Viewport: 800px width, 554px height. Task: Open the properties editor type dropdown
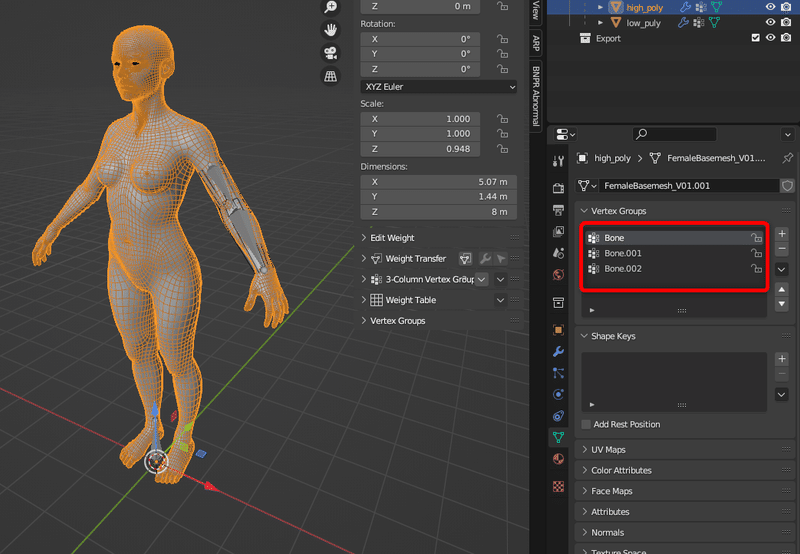(565, 134)
